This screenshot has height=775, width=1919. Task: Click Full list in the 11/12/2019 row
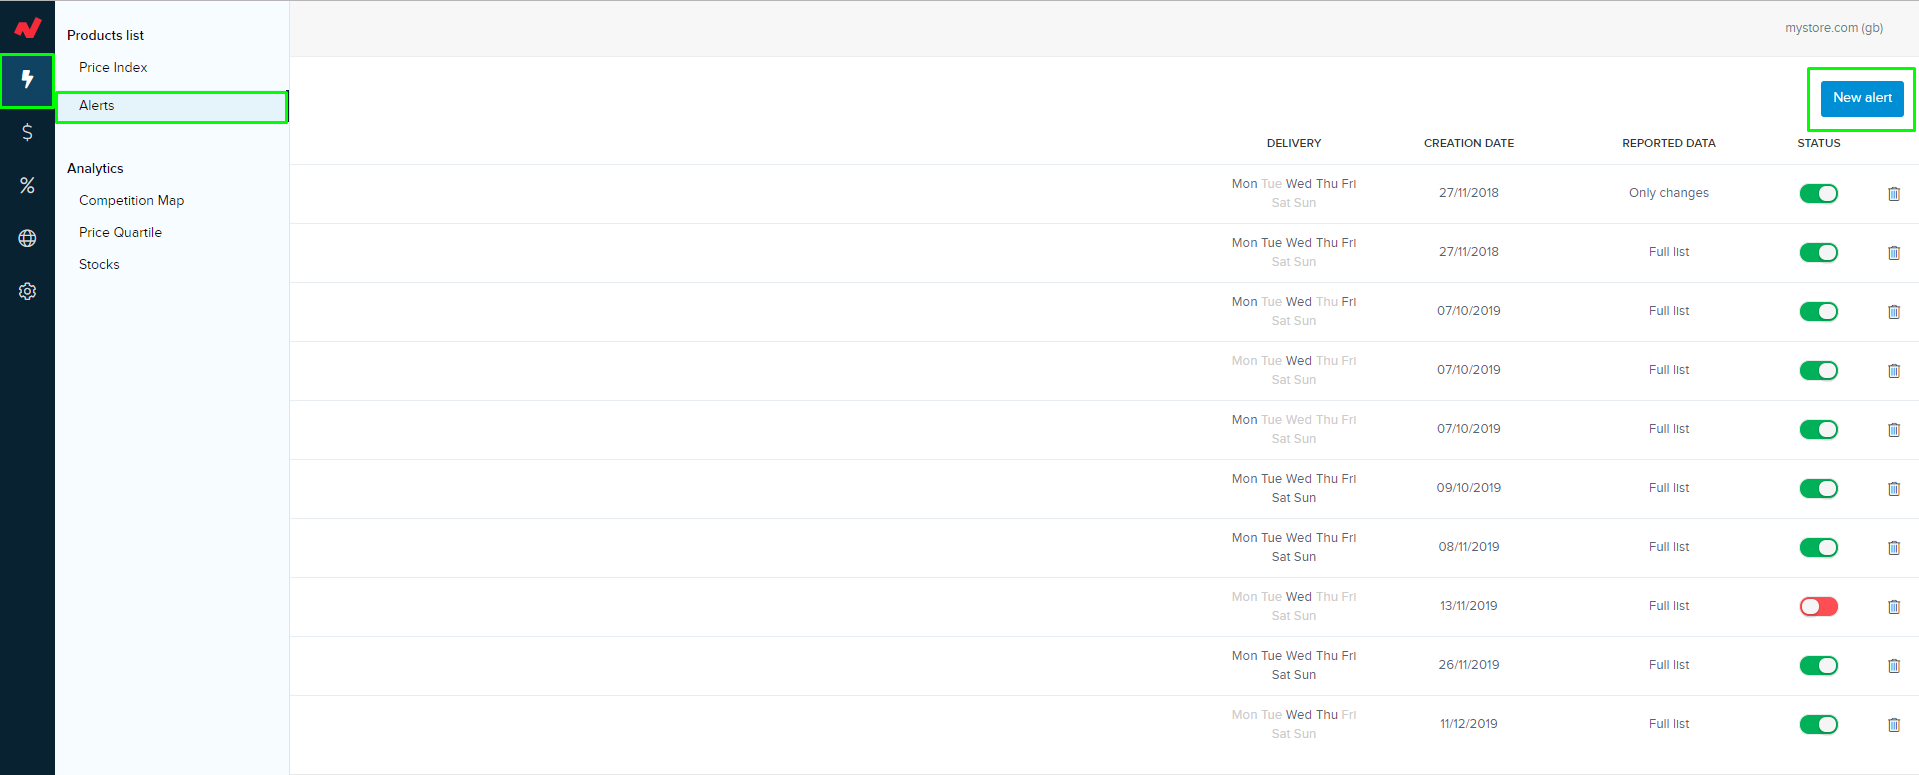(x=1669, y=724)
